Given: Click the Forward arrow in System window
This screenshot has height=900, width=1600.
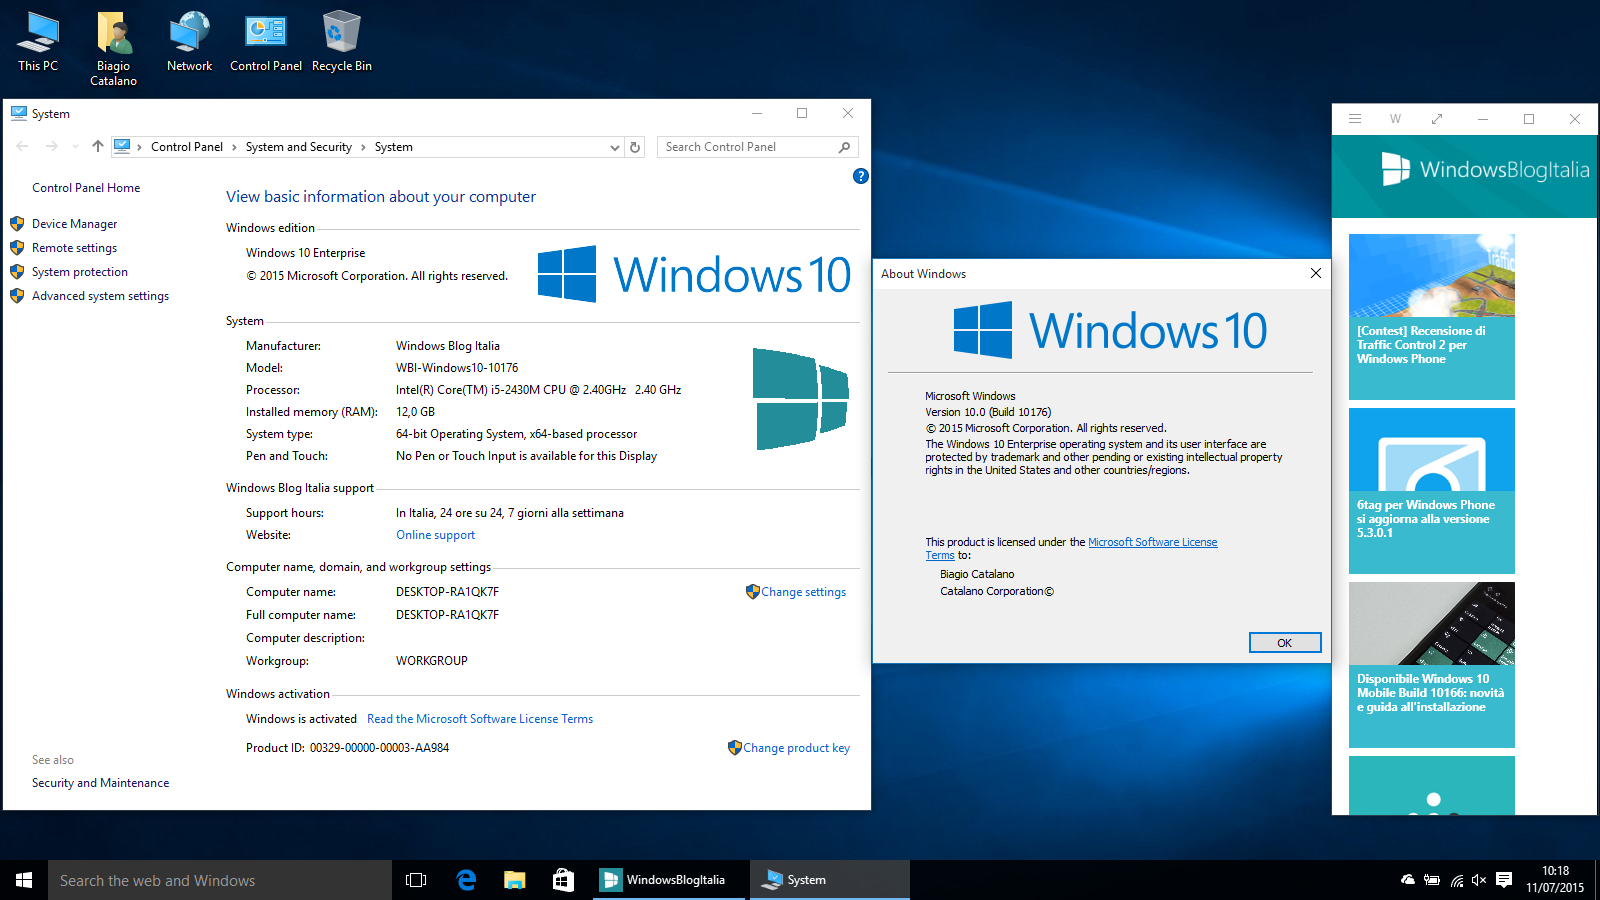Looking at the screenshot, I should pos(52,147).
